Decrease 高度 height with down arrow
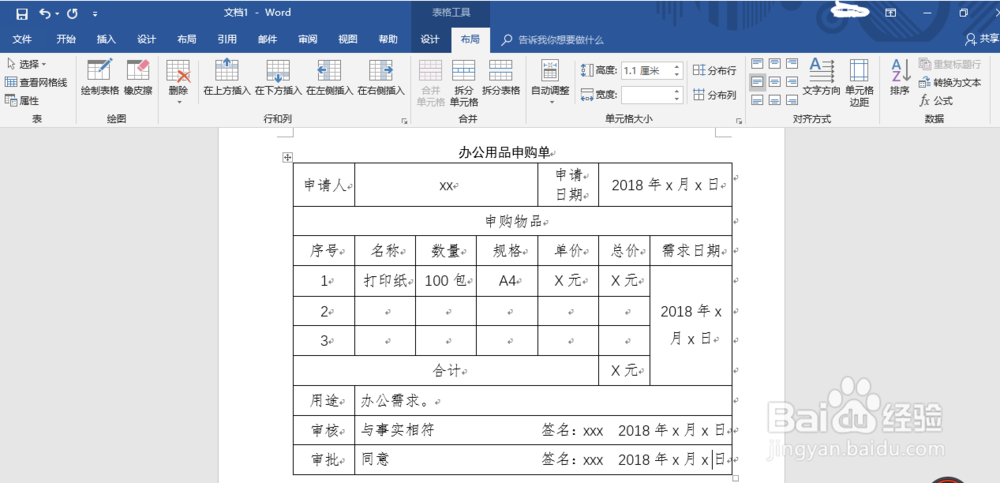 coord(677,74)
